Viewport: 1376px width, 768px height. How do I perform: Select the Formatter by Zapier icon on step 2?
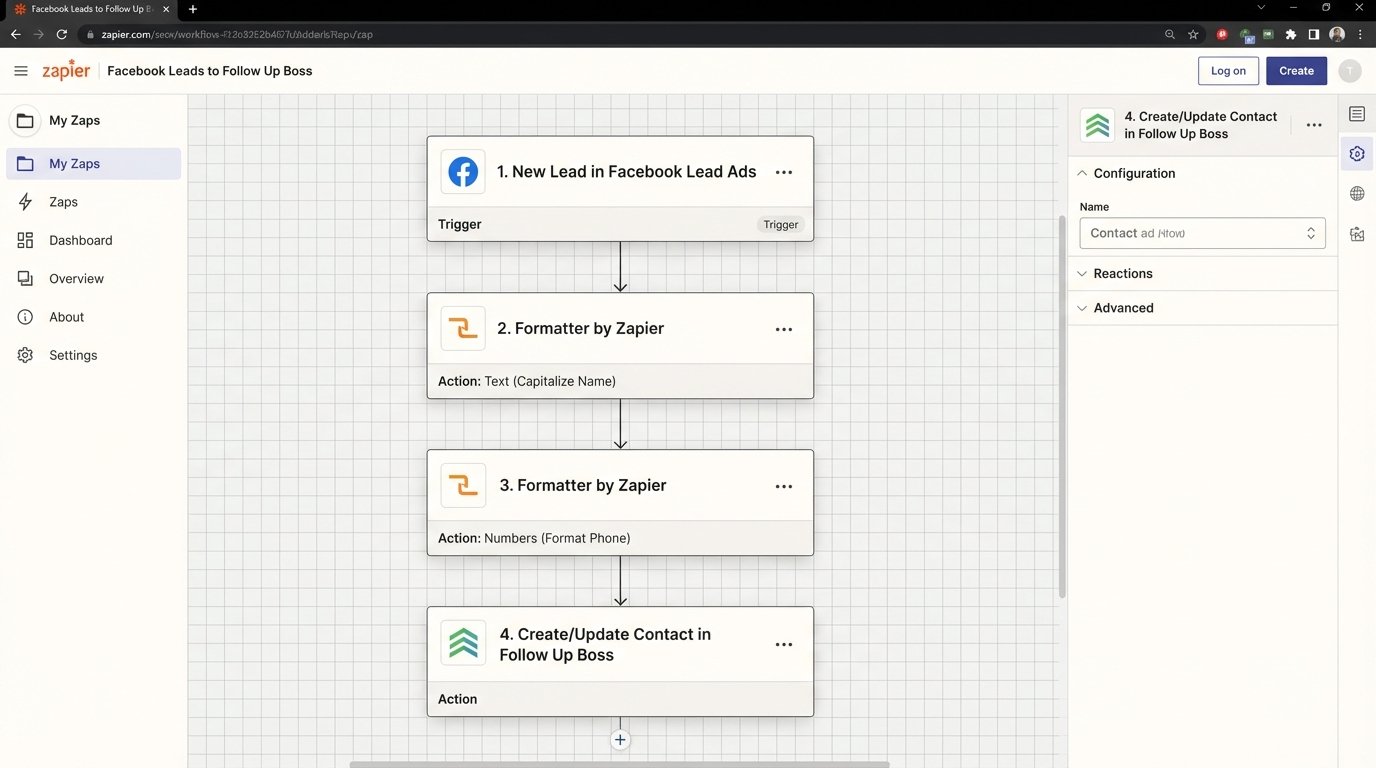462,328
